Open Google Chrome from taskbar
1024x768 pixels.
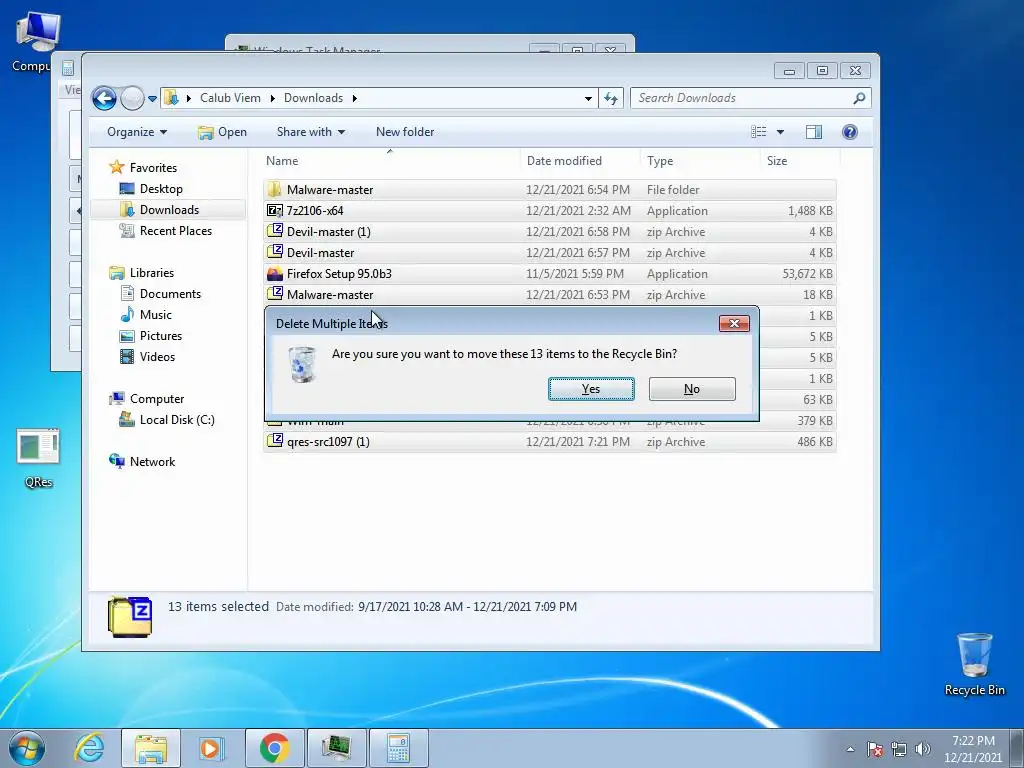274,748
